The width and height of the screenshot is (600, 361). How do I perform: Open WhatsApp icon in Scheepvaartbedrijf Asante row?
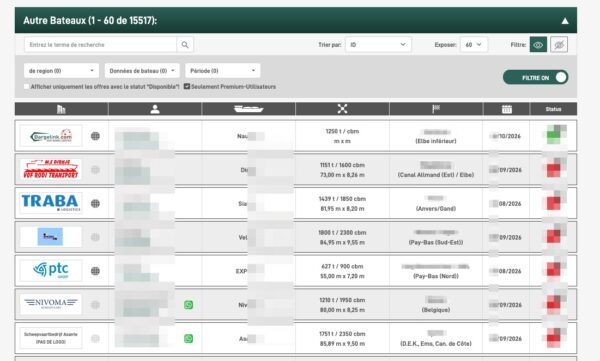(x=188, y=338)
